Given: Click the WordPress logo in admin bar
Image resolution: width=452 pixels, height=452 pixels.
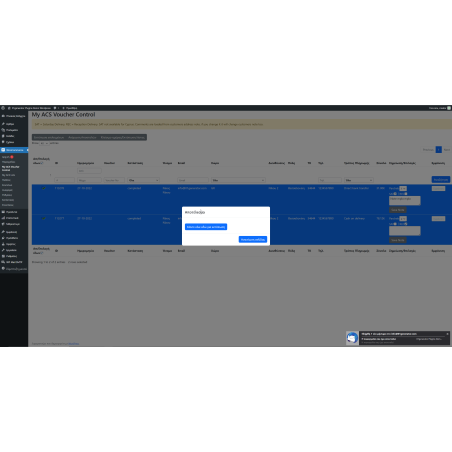Looking at the screenshot, I should pos(3,108).
